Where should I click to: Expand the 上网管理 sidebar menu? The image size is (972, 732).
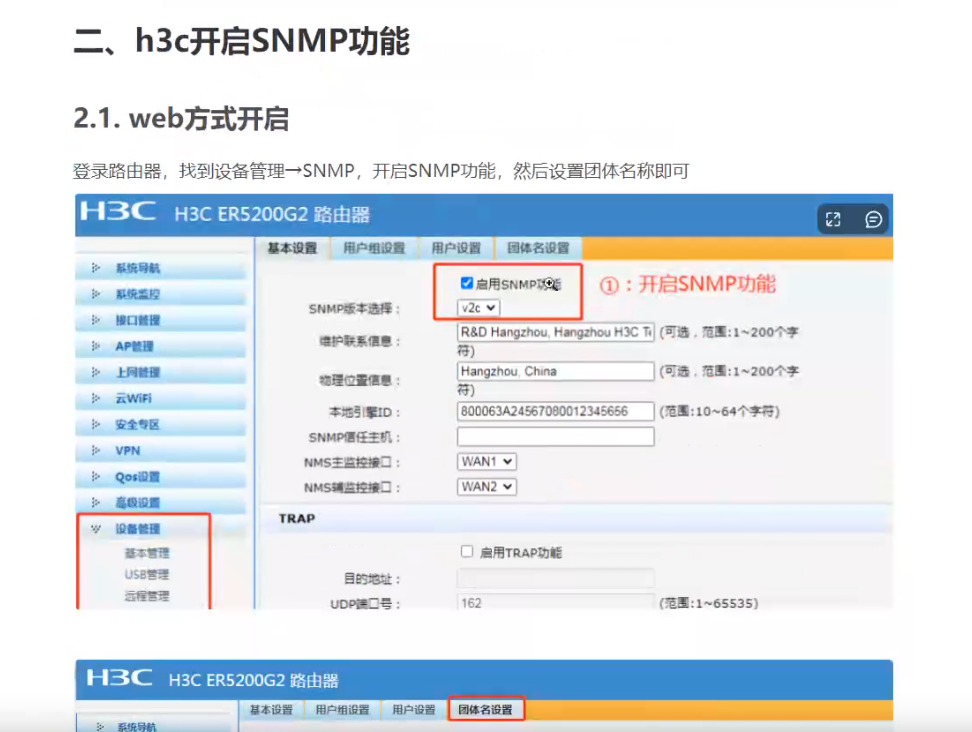point(161,372)
